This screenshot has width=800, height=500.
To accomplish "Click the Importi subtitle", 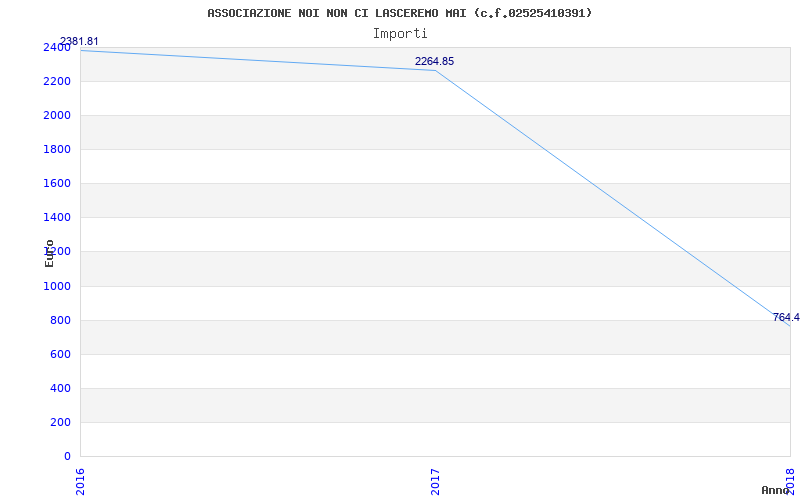I will click(x=400, y=34).
